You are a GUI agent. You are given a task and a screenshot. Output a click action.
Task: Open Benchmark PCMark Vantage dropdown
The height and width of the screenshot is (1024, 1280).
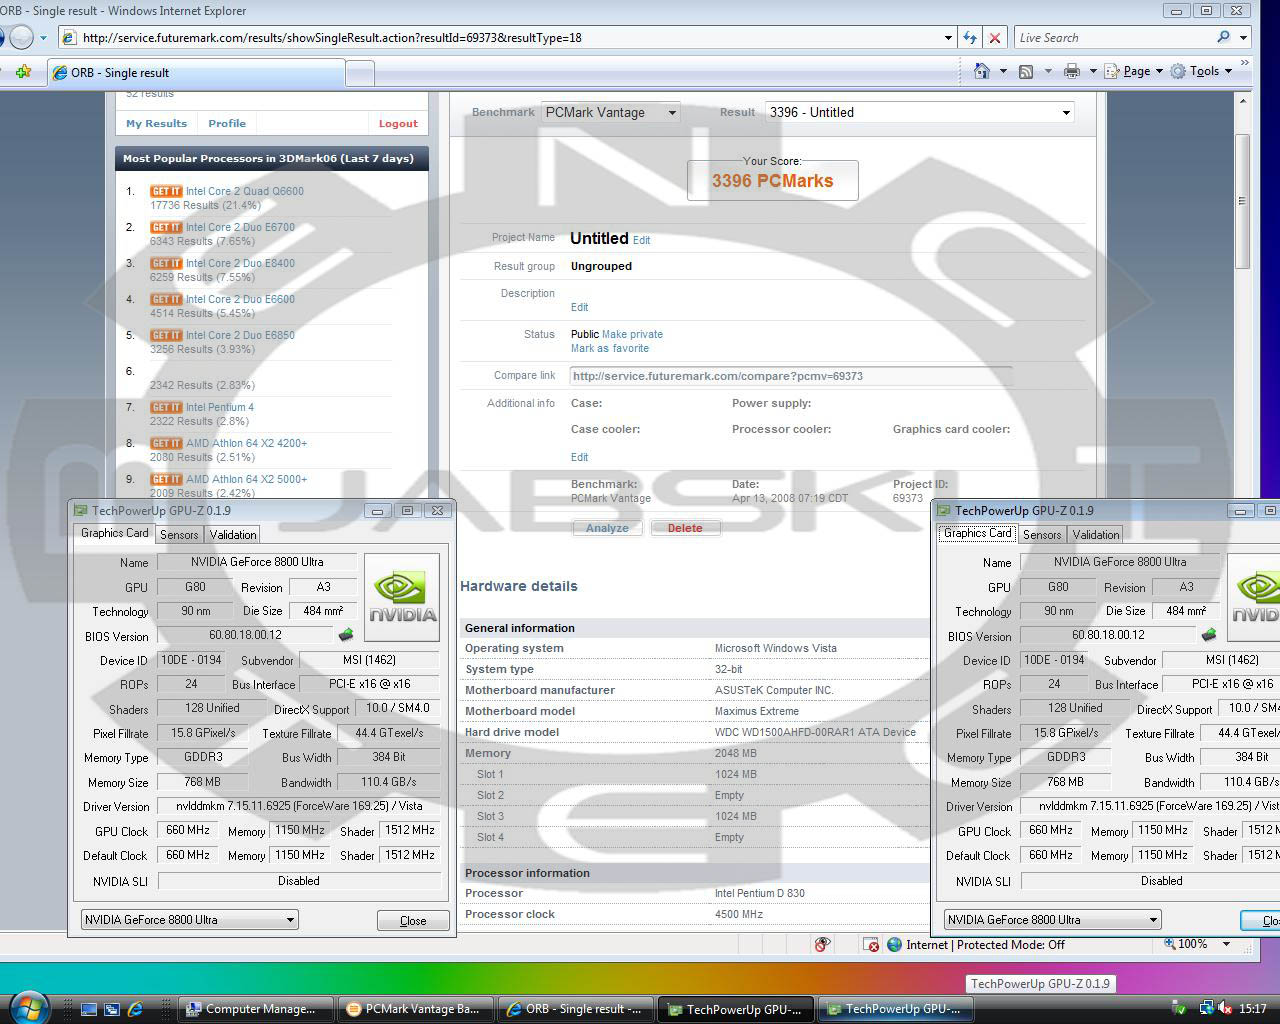coord(611,113)
